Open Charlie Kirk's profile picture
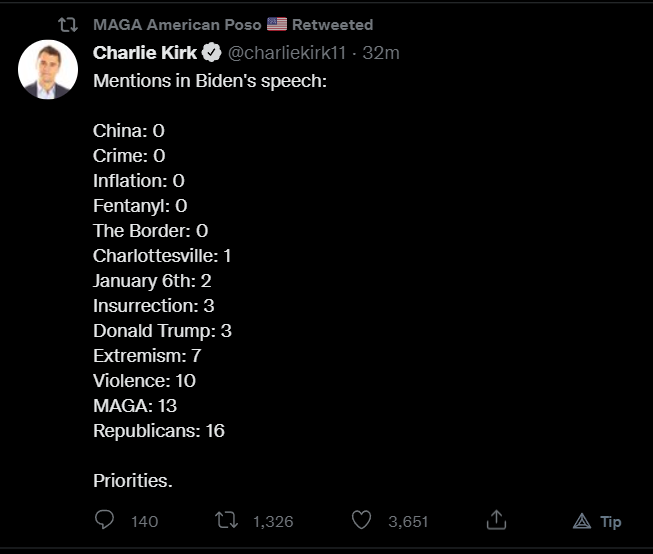 (x=48, y=71)
